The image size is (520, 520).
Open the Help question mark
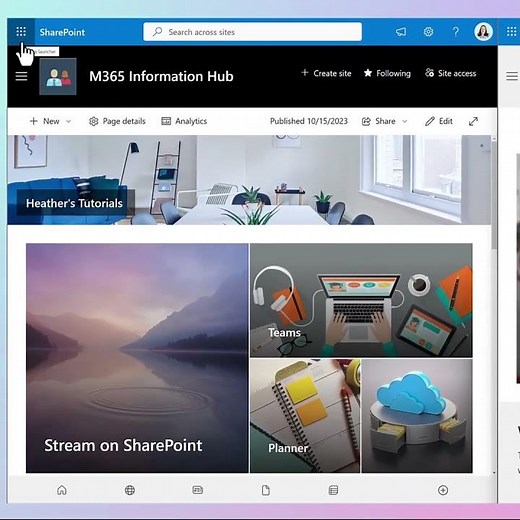(455, 32)
